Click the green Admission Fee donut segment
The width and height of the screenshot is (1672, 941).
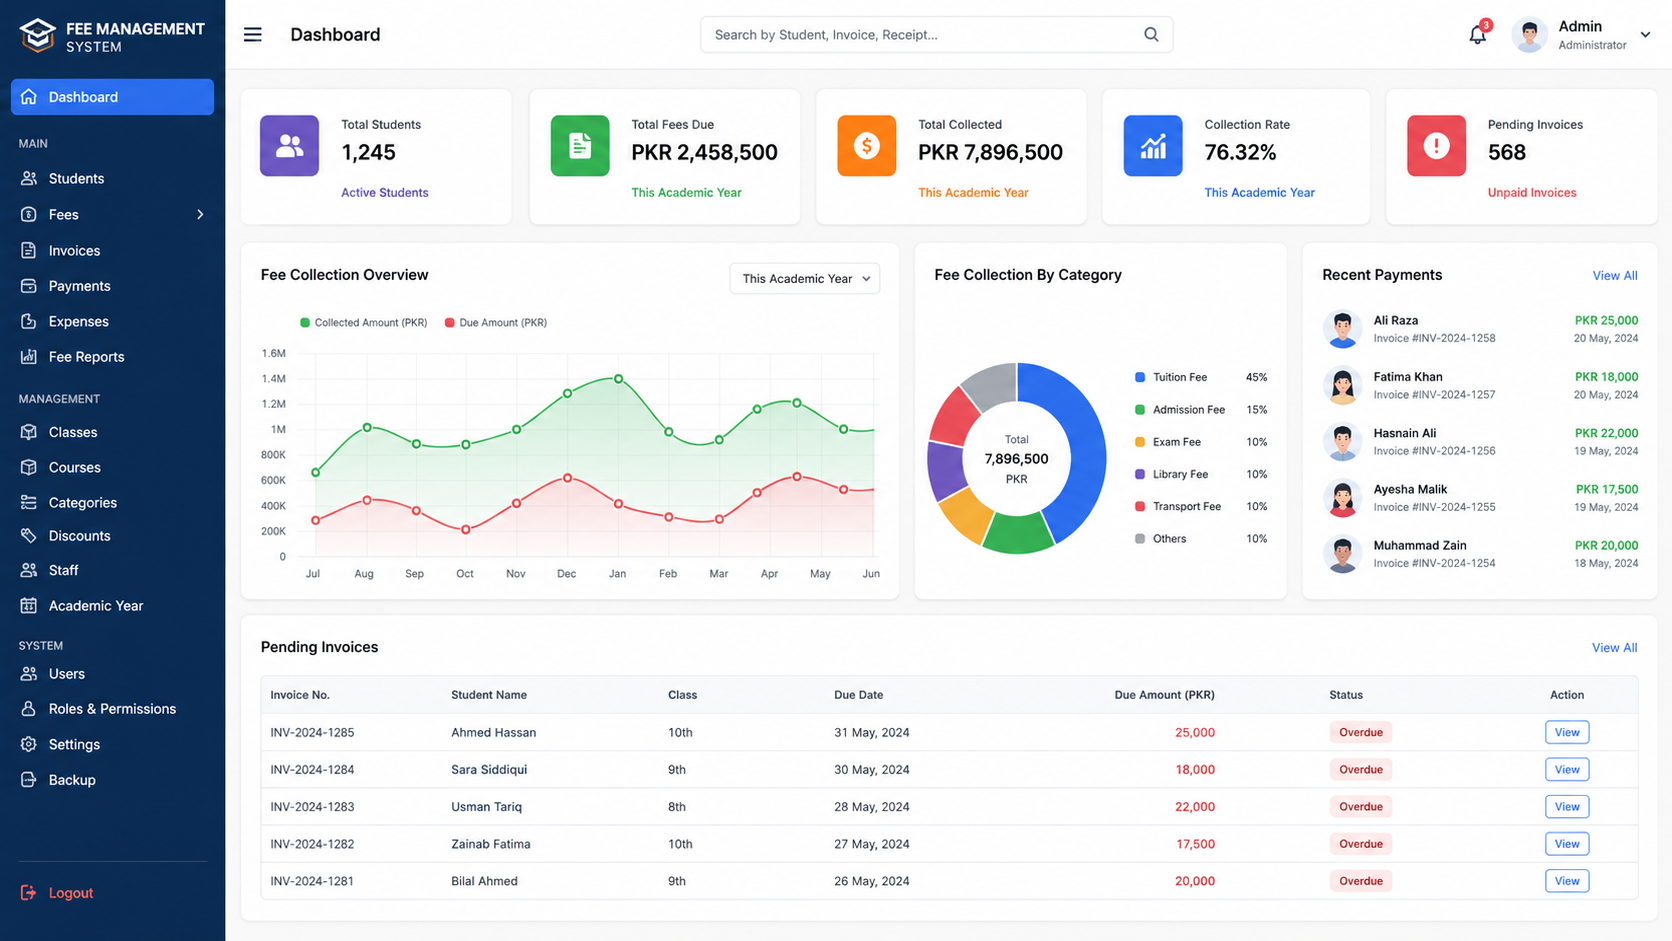click(1017, 532)
